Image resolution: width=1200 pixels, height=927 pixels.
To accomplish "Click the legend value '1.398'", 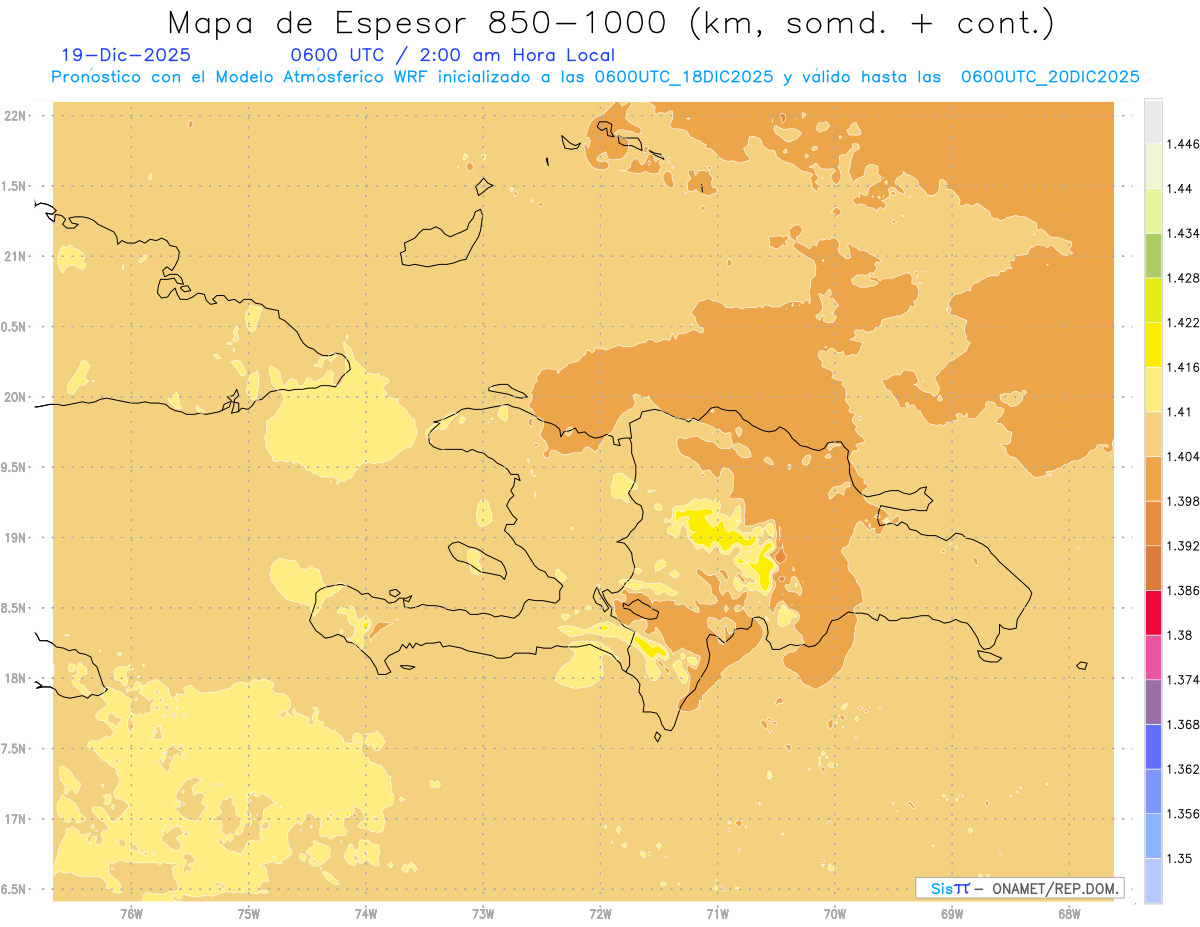I will pyautogui.click(x=1182, y=501).
